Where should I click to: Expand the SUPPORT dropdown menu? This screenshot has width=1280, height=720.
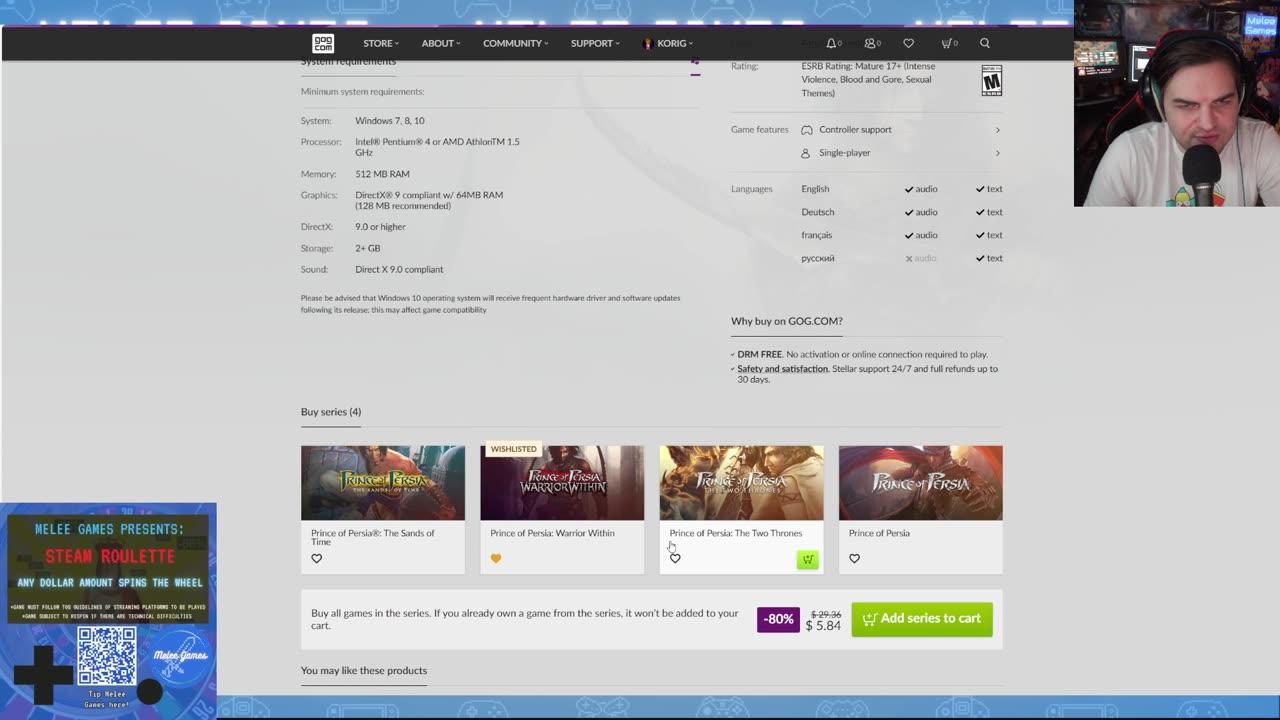(x=595, y=43)
